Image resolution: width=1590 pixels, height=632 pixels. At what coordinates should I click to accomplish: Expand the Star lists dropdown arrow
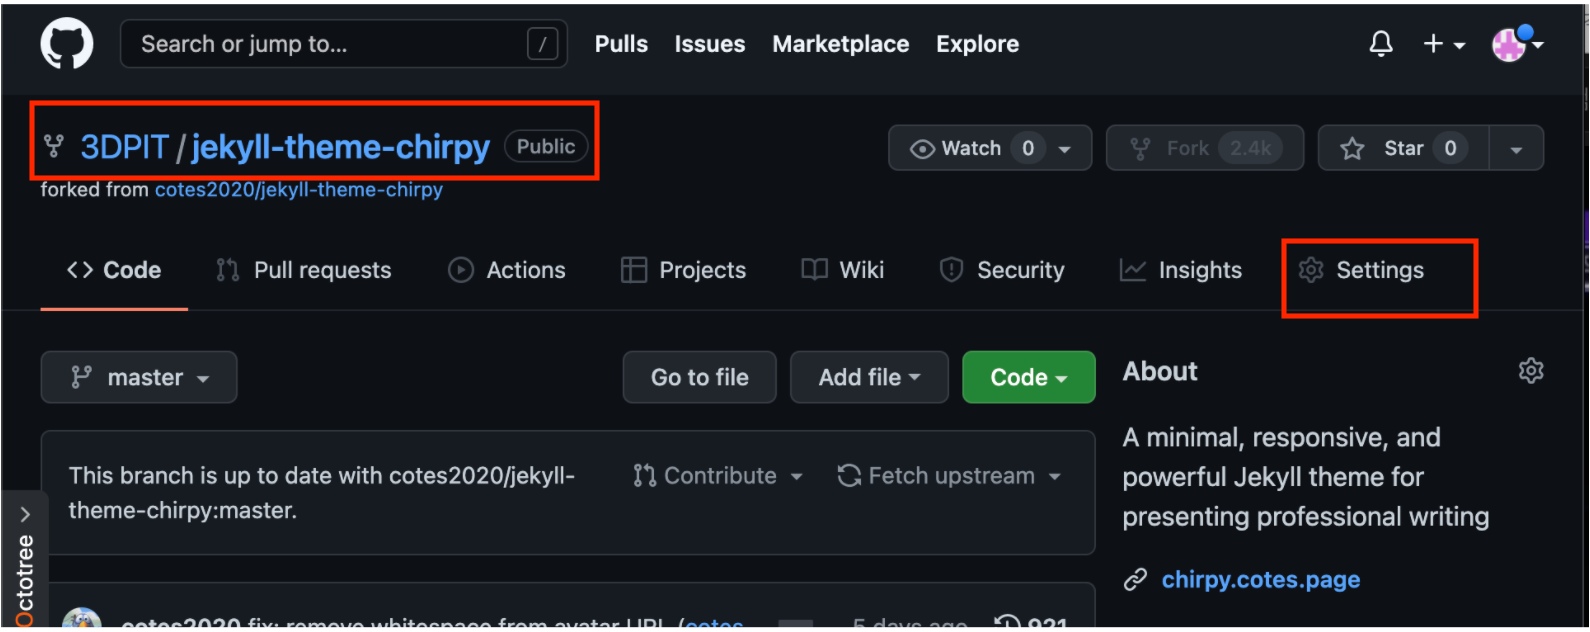tap(1516, 148)
